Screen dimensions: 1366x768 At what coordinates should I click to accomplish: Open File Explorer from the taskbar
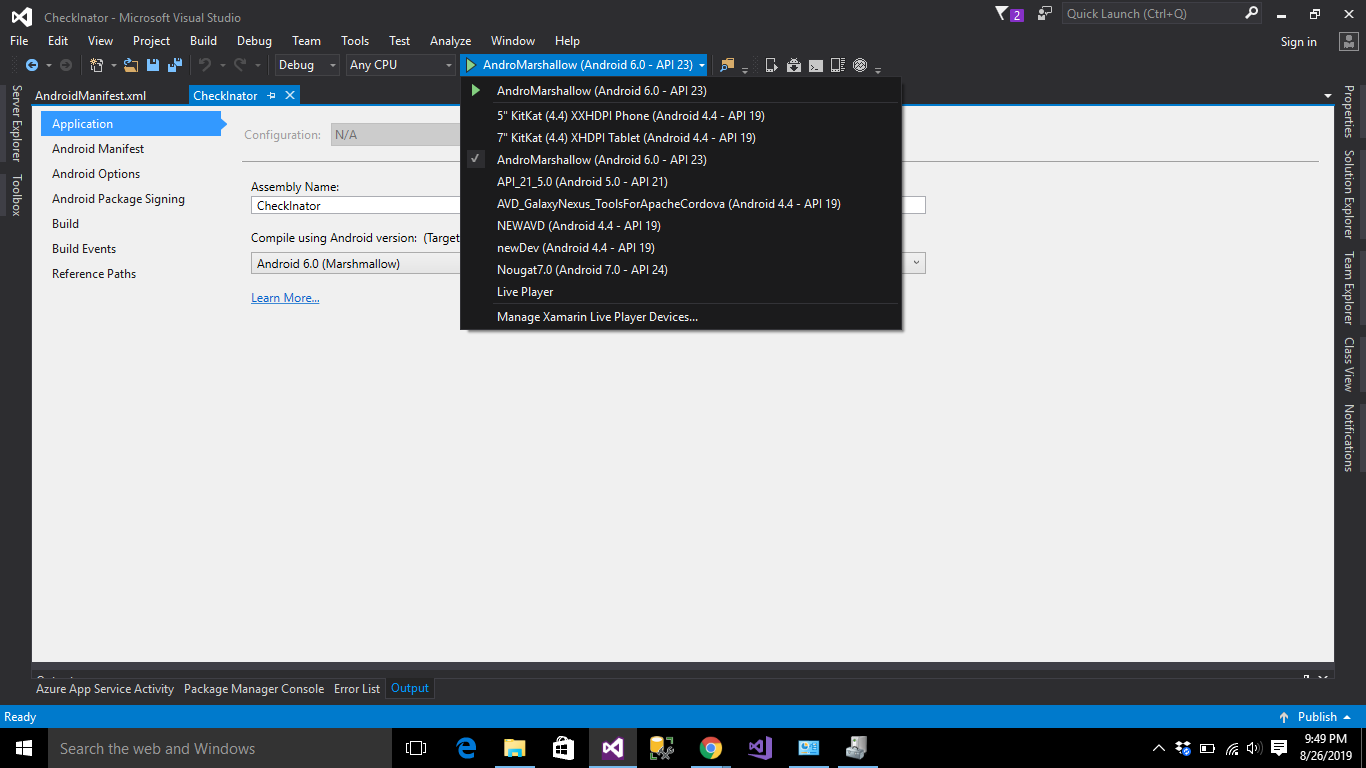(515, 748)
